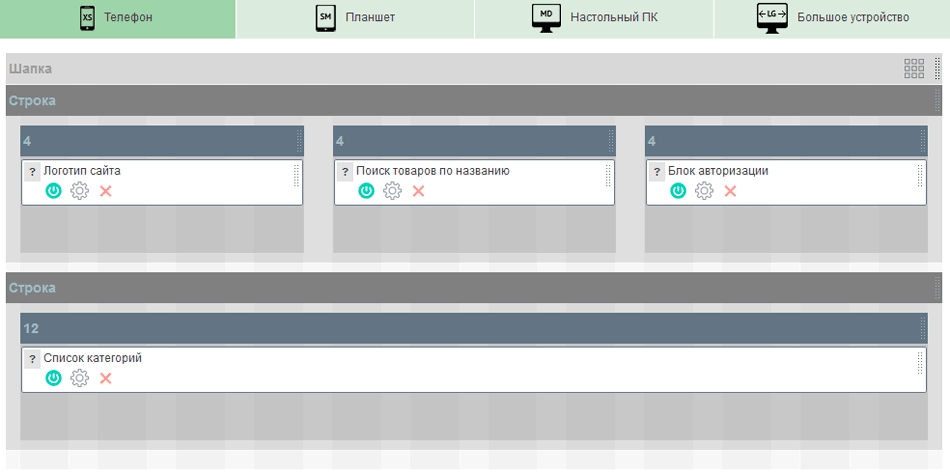Delete the Логотип сайта block

click(x=106, y=191)
